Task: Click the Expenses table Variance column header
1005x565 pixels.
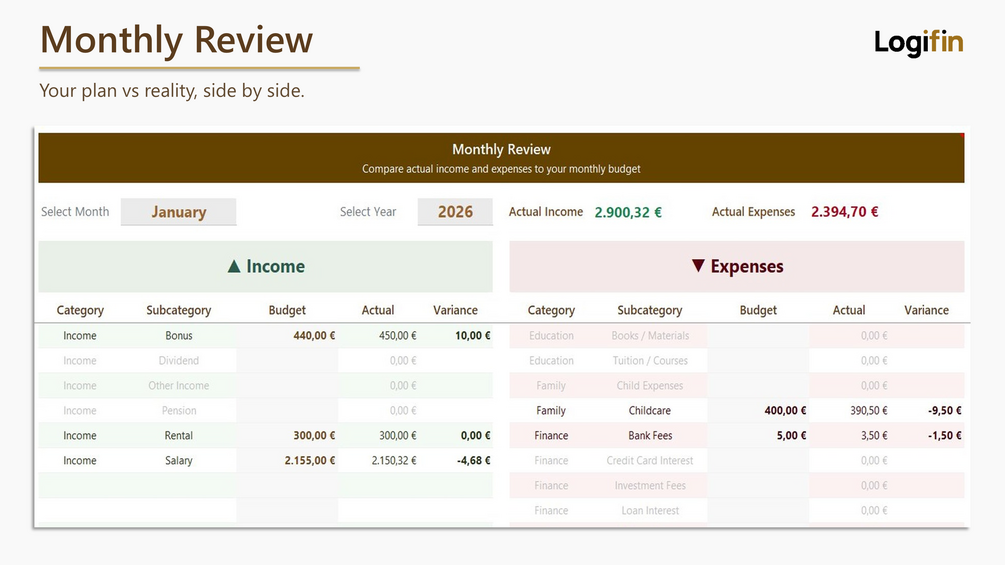Action: pyautogui.click(x=926, y=310)
